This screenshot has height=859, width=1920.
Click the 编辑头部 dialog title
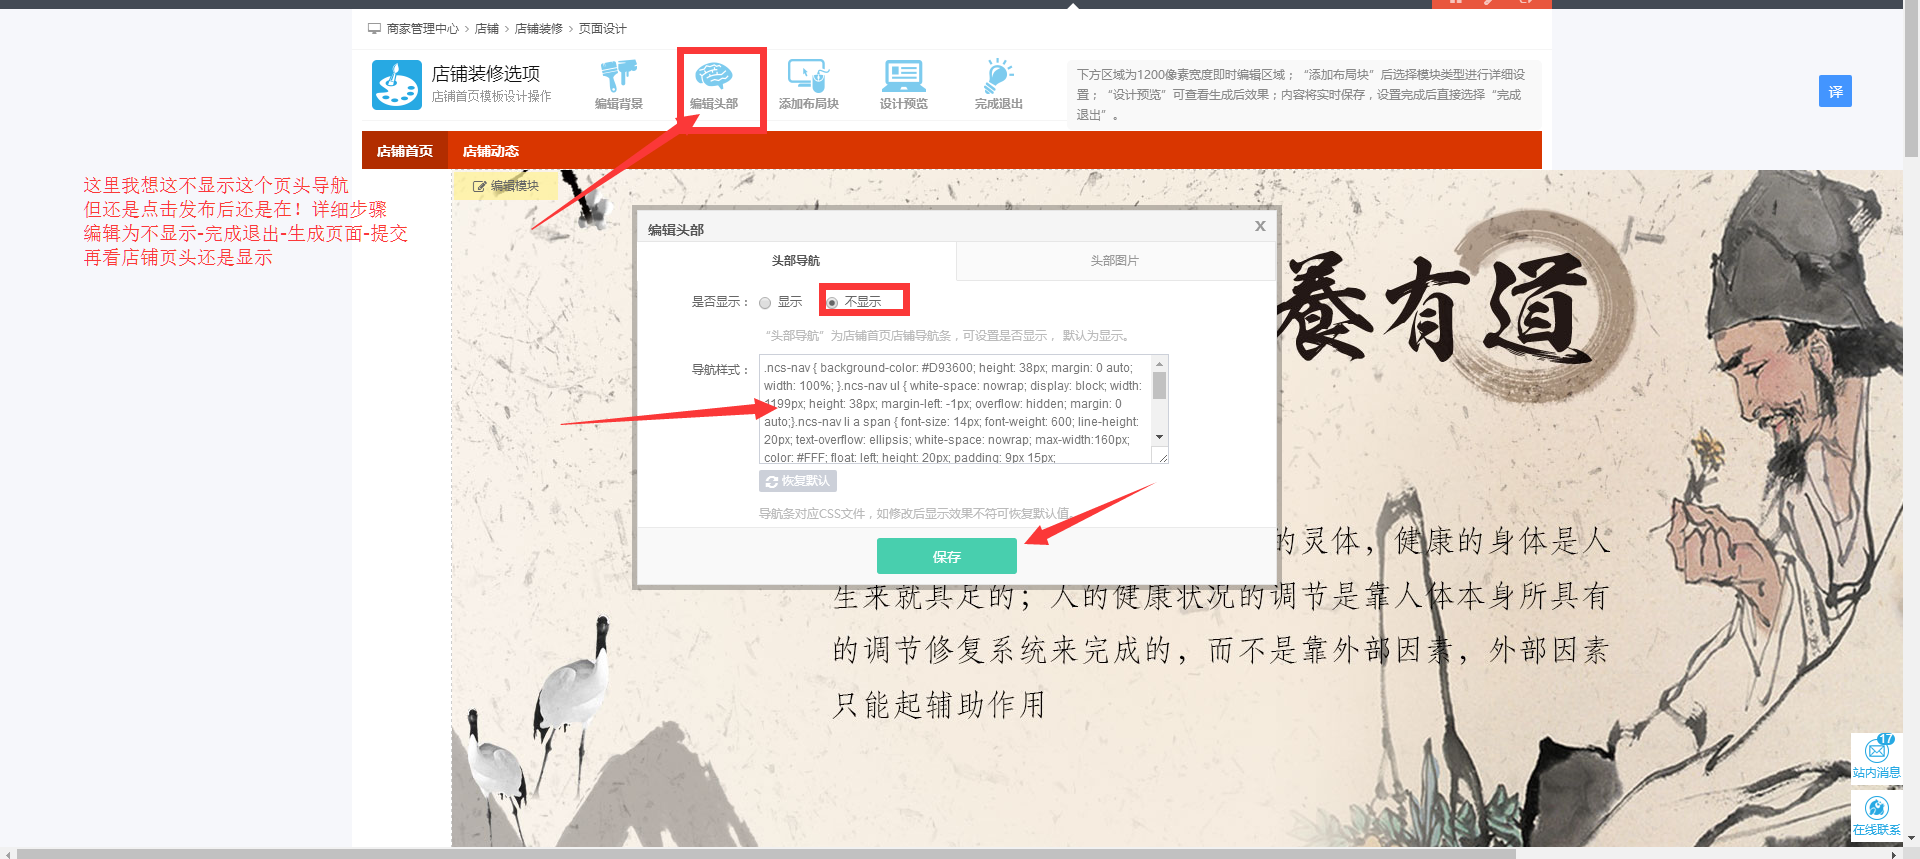pos(676,229)
